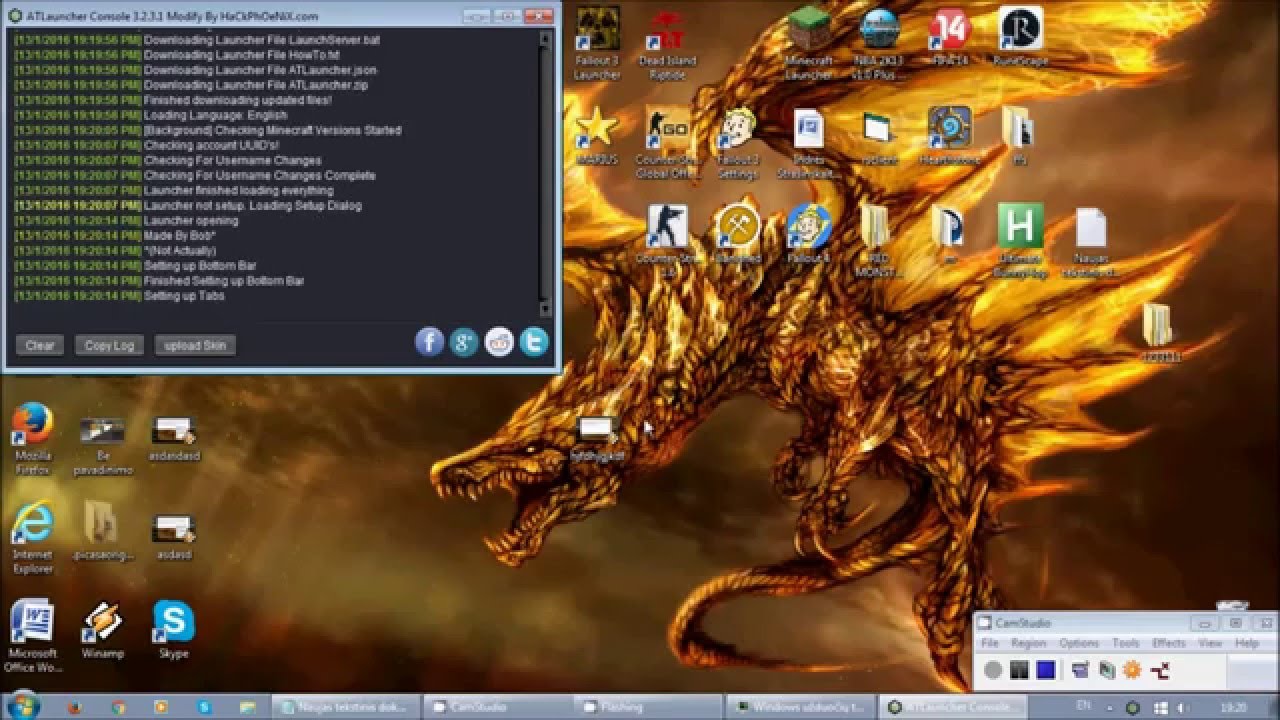Open CamStudio Tools menu
1280x720 pixels.
[1126, 643]
